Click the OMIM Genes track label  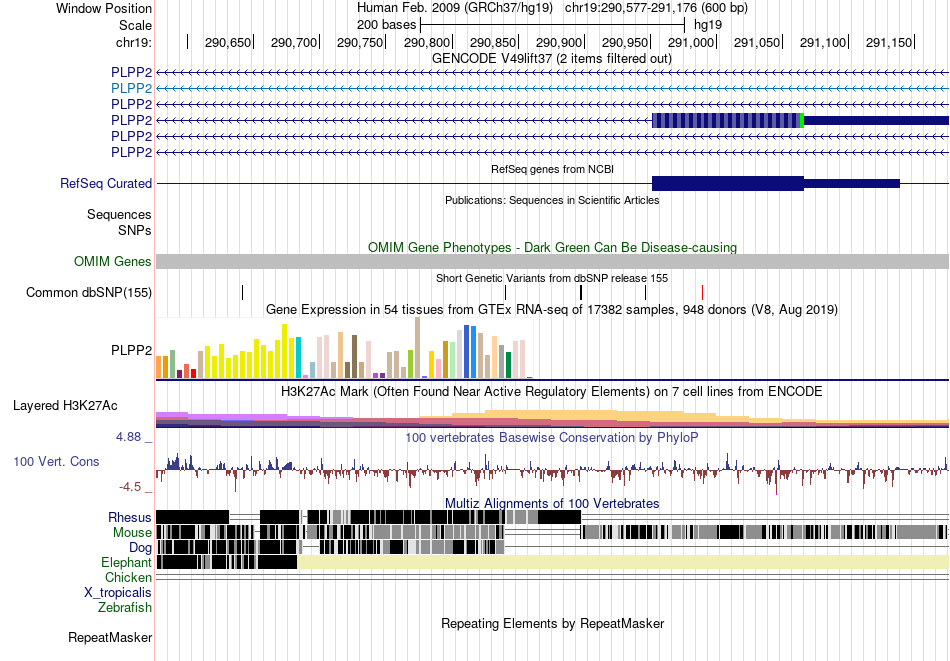click(113, 262)
